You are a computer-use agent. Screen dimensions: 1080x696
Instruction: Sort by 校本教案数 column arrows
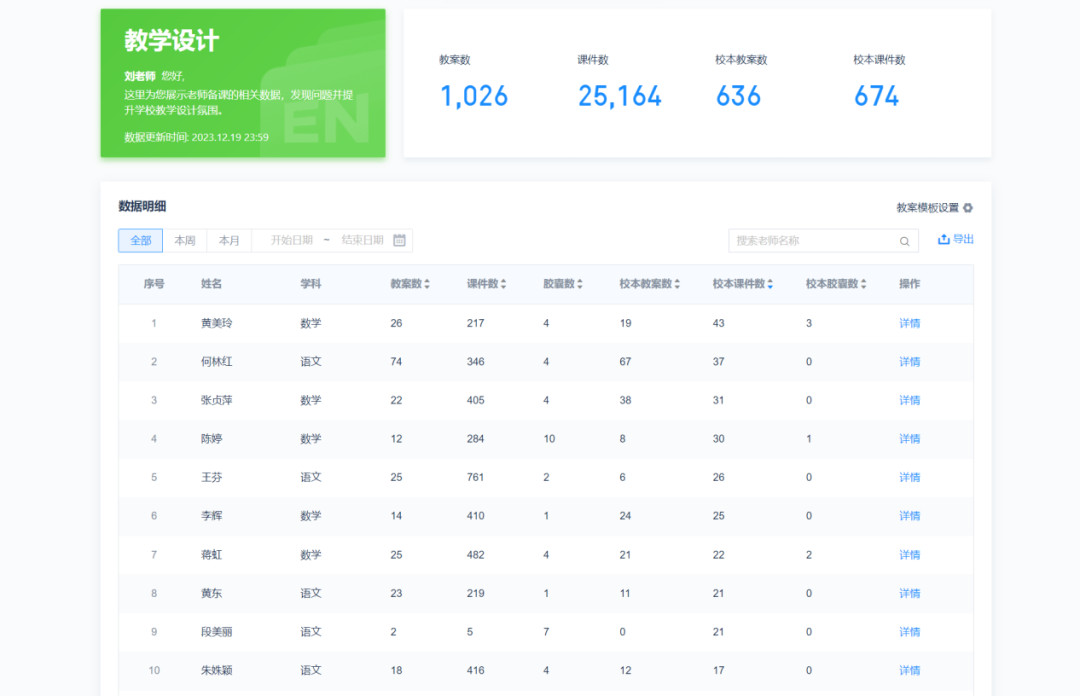[677, 285]
